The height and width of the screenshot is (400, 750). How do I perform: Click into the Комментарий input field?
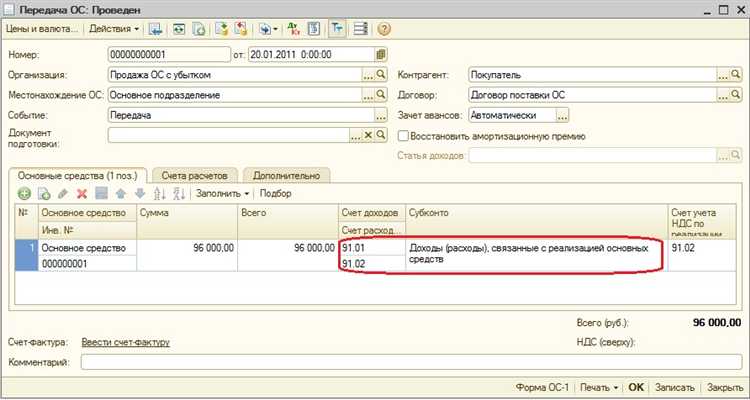point(410,362)
